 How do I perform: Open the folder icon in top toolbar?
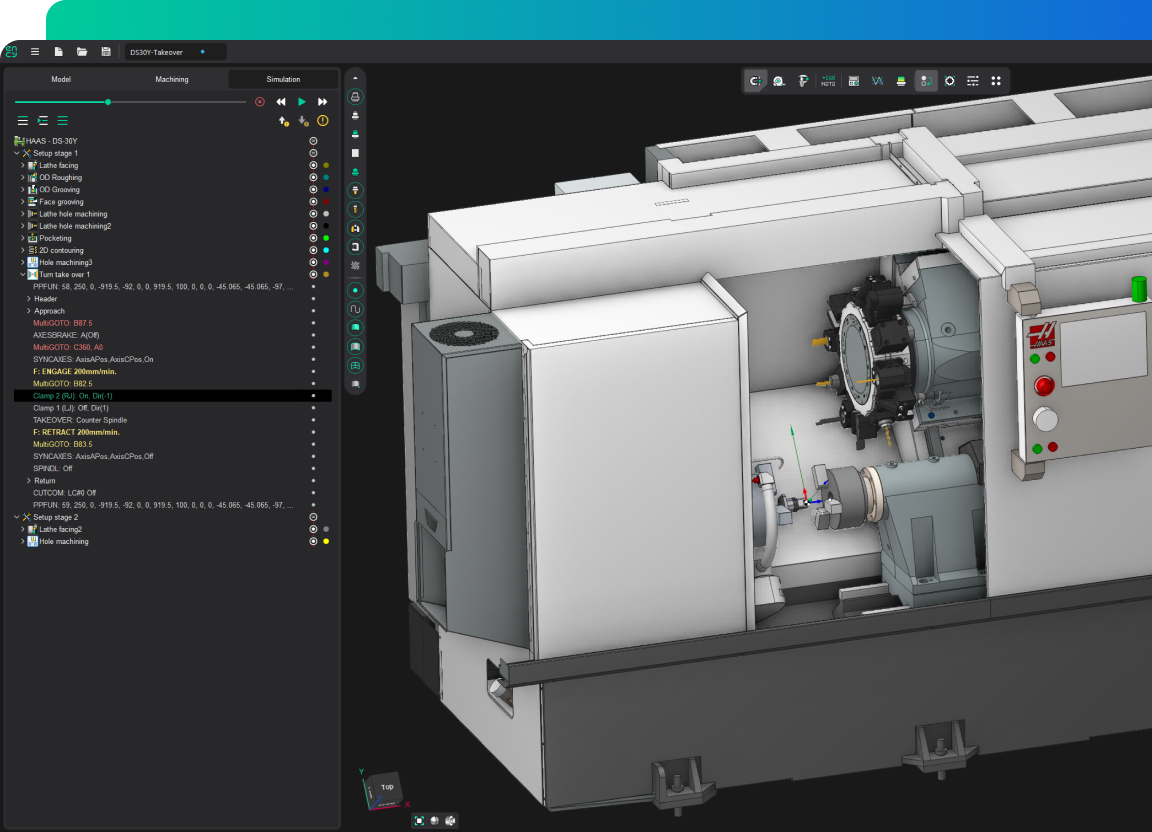tap(82, 52)
